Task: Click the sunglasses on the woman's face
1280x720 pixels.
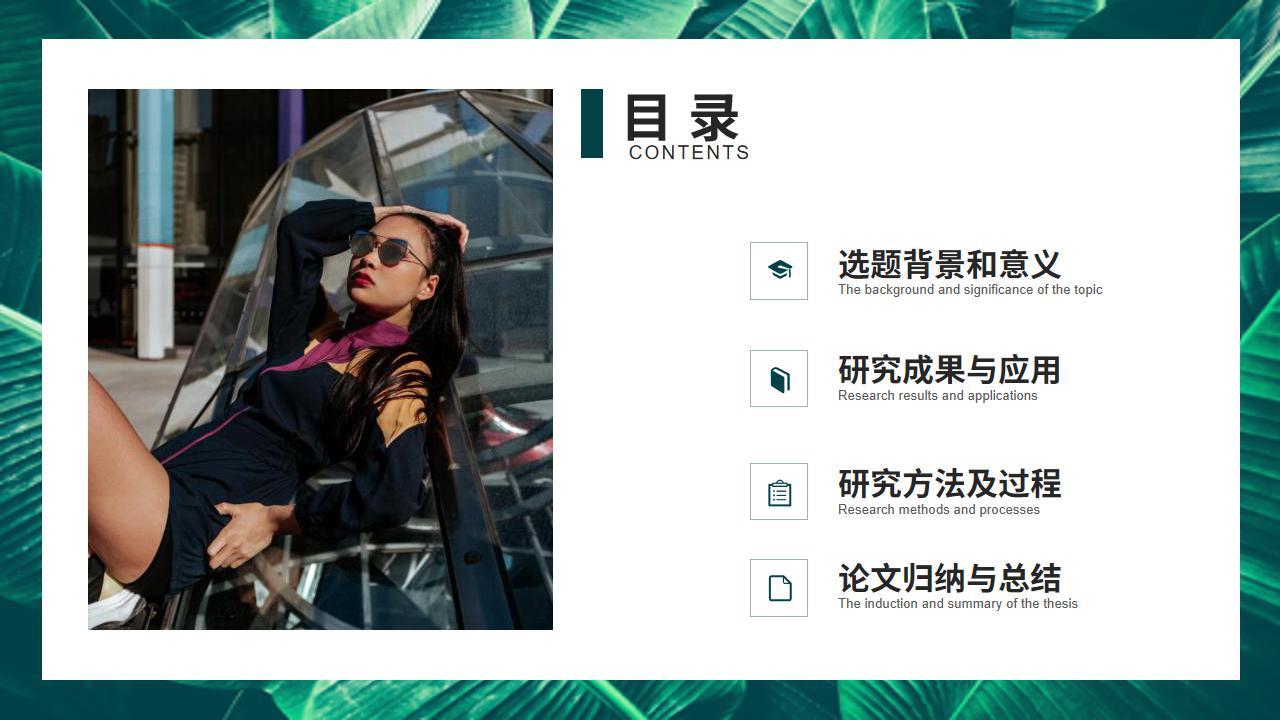Action: coord(387,250)
